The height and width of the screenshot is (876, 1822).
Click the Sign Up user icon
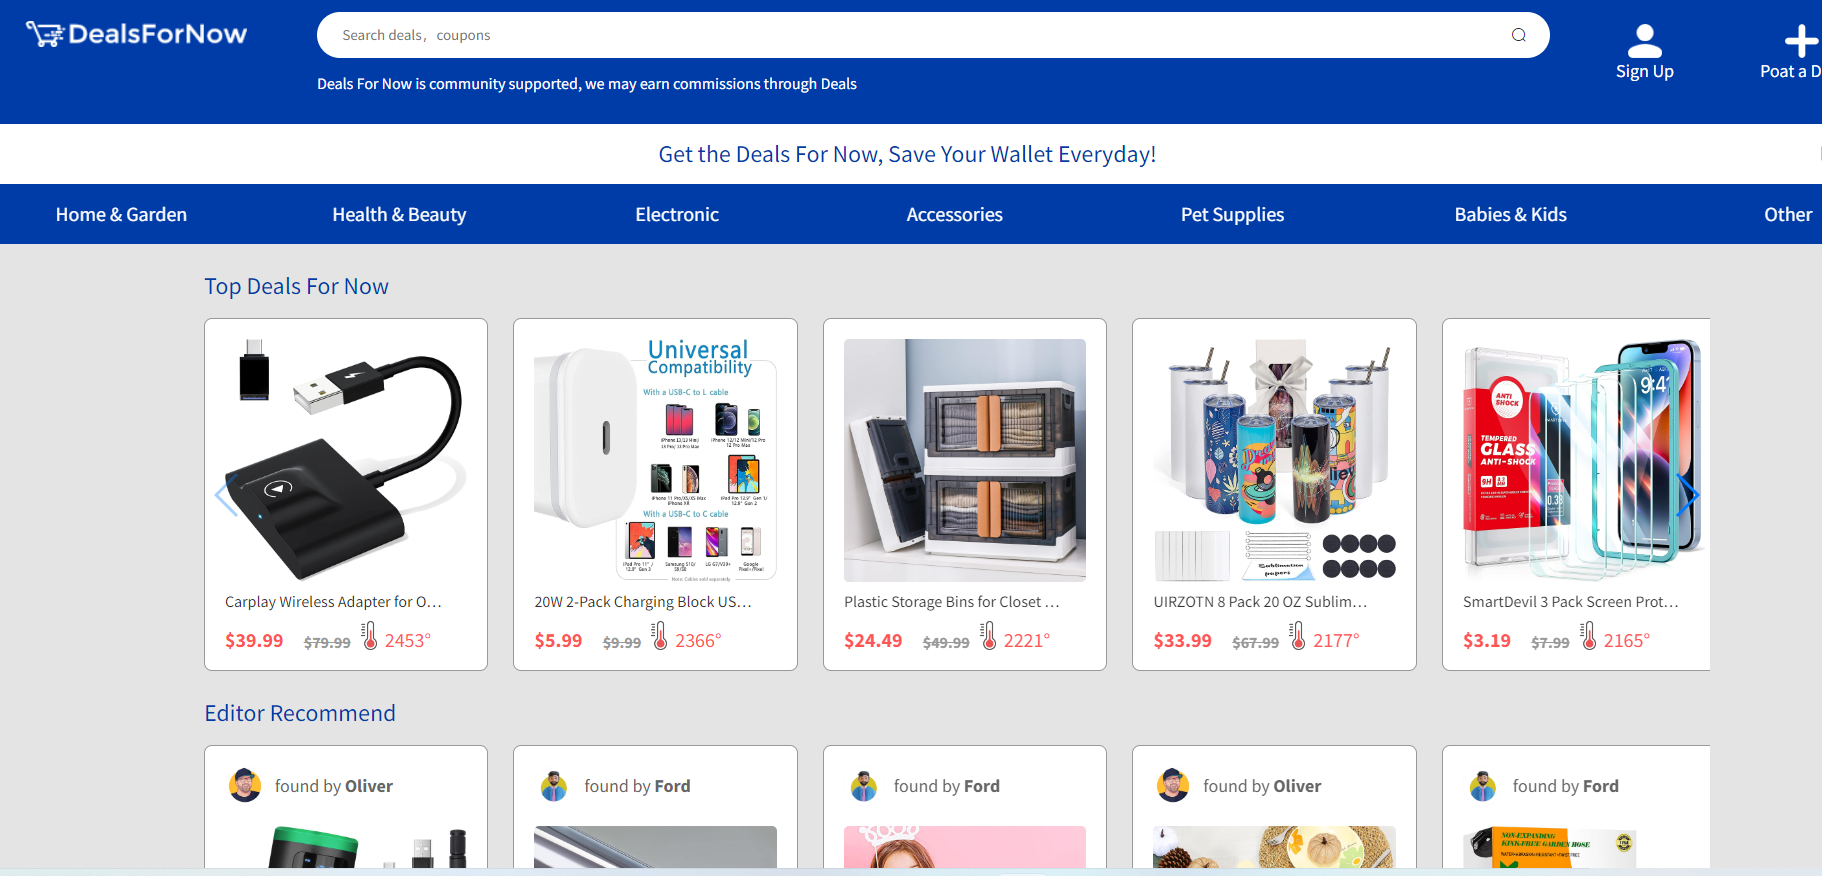click(x=1644, y=41)
